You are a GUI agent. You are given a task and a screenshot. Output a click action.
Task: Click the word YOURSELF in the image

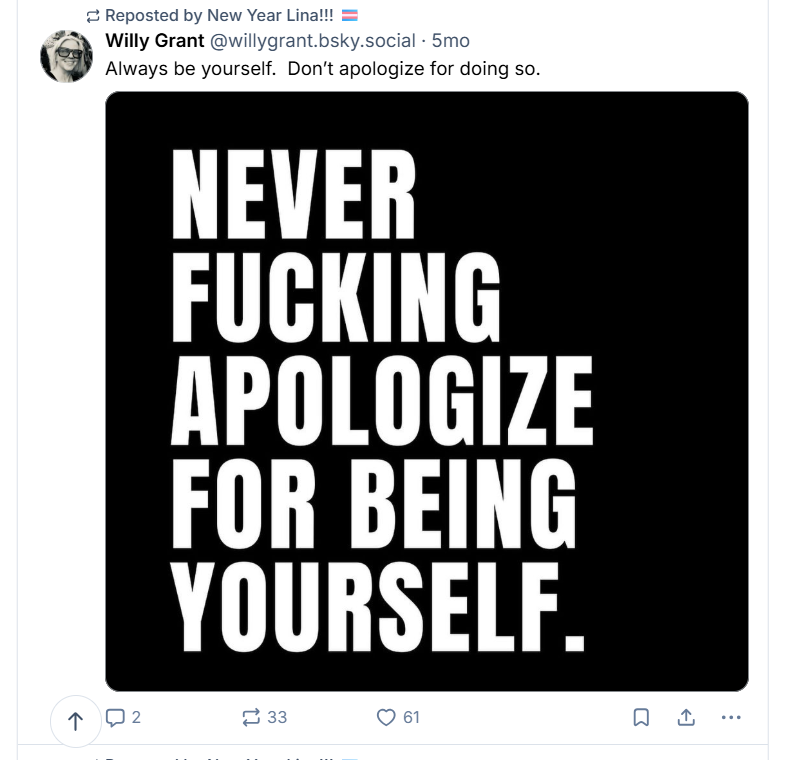[x=378, y=605]
